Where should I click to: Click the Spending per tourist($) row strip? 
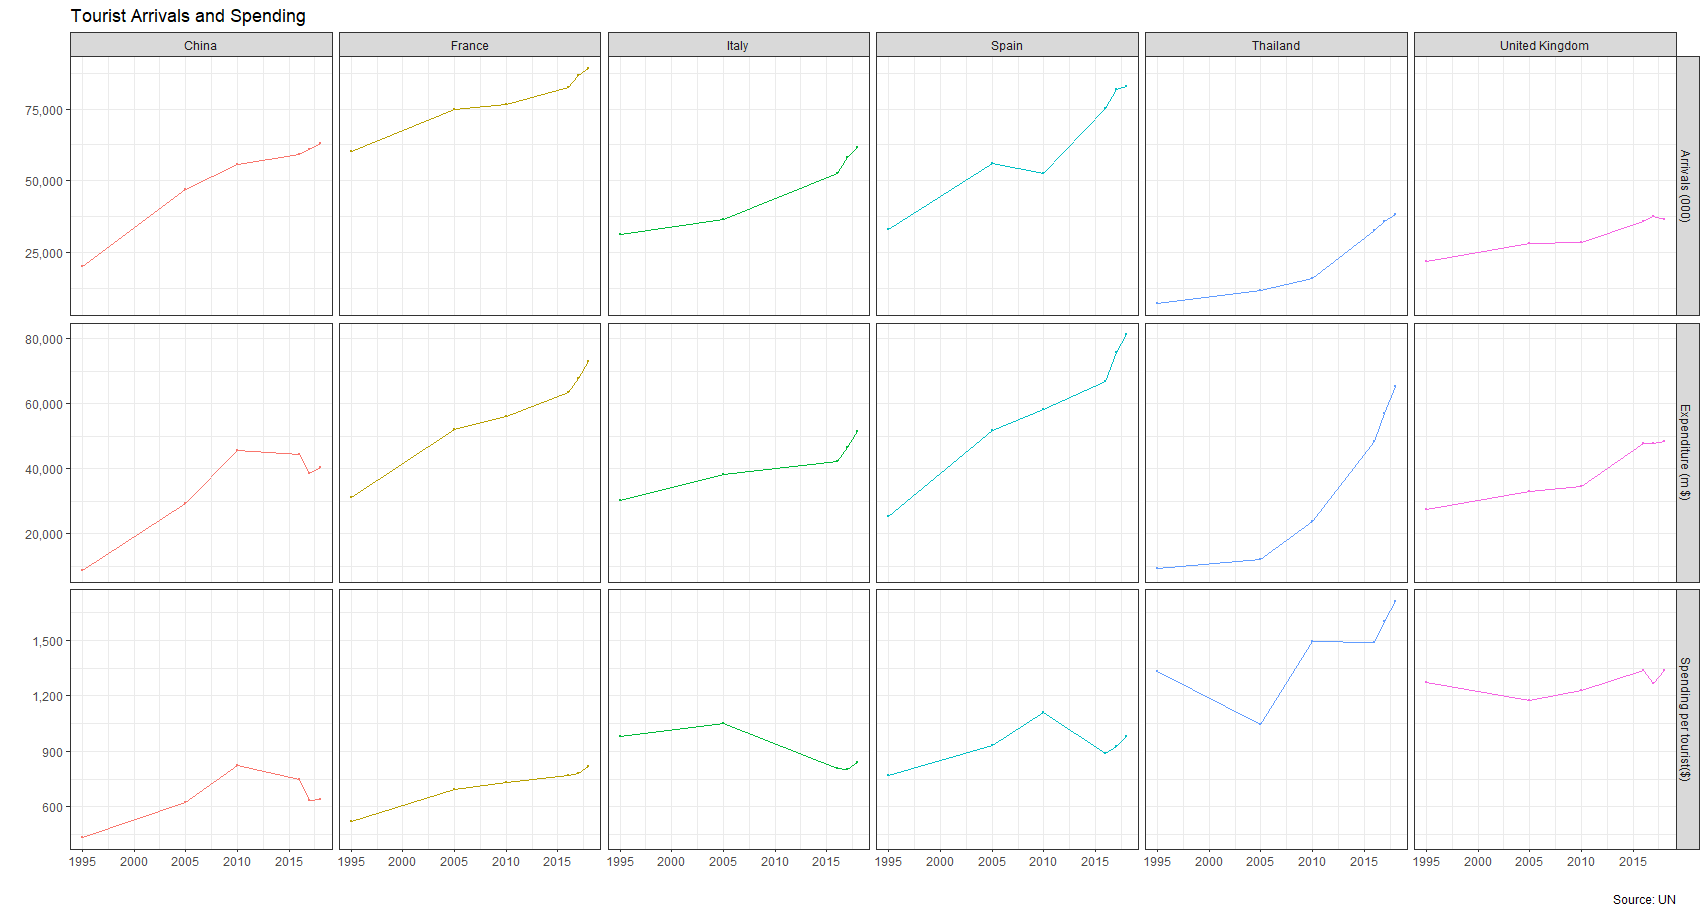tap(1686, 719)
